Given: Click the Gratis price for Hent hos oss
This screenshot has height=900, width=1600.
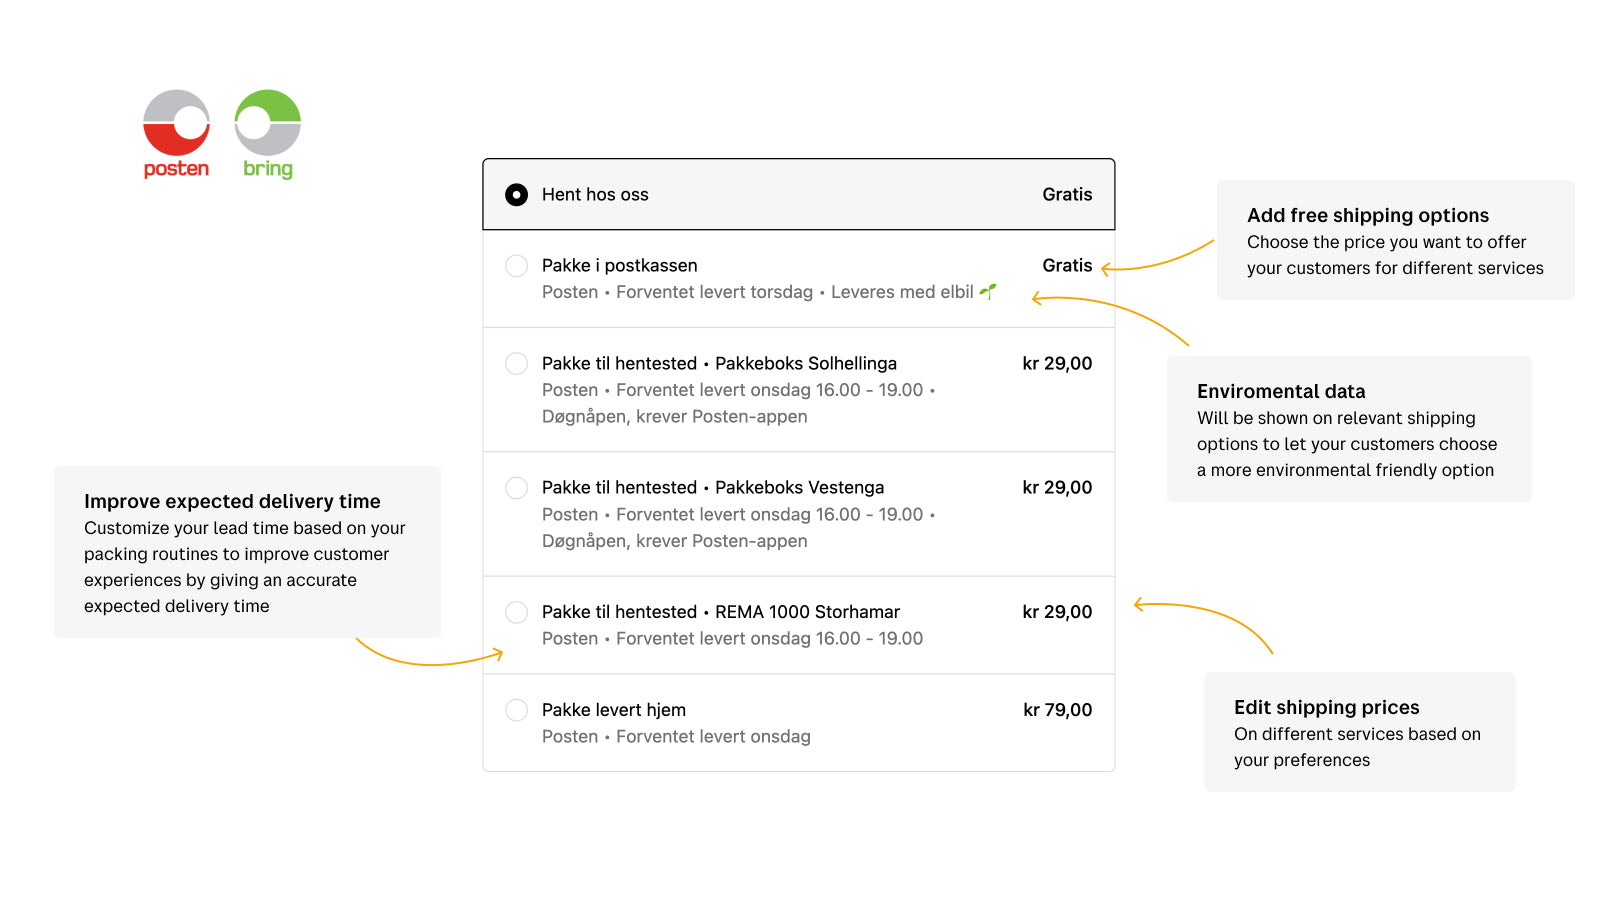Looking at the screenshot, I should point(1067,195).
